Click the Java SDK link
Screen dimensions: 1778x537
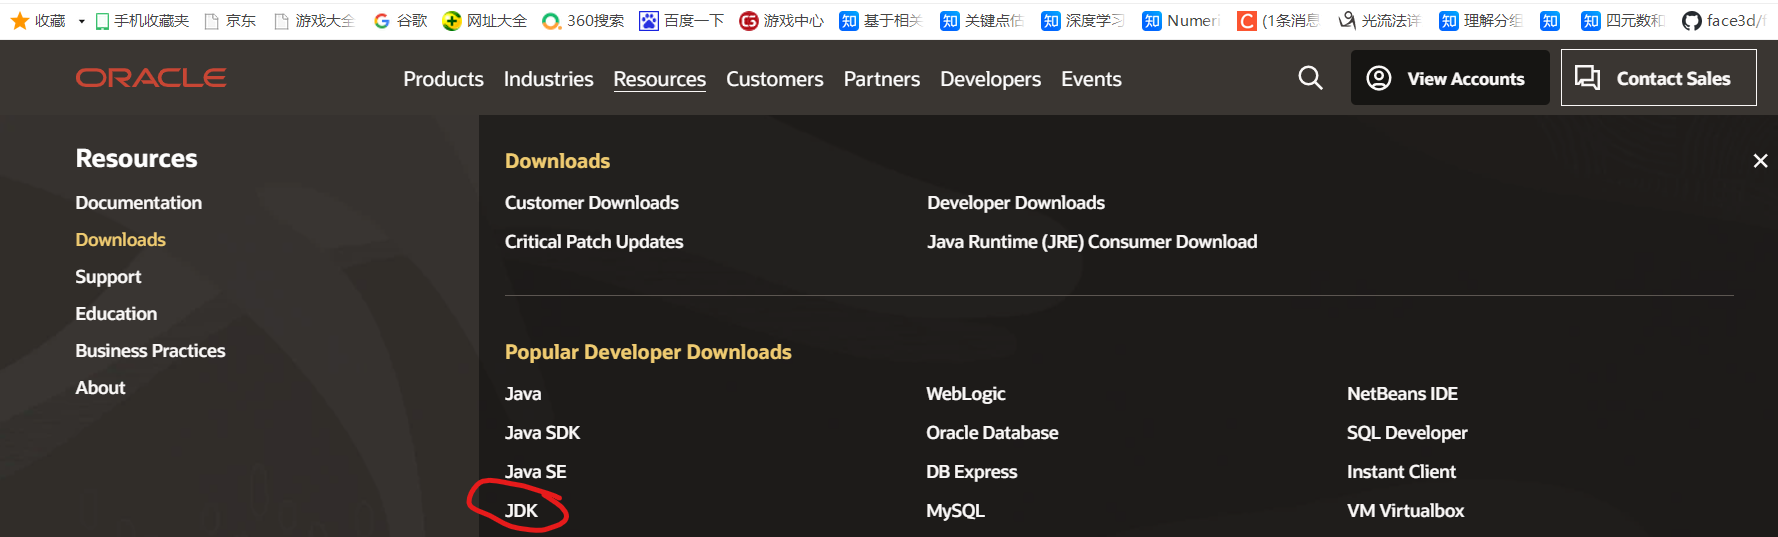[x=542, y=433]
